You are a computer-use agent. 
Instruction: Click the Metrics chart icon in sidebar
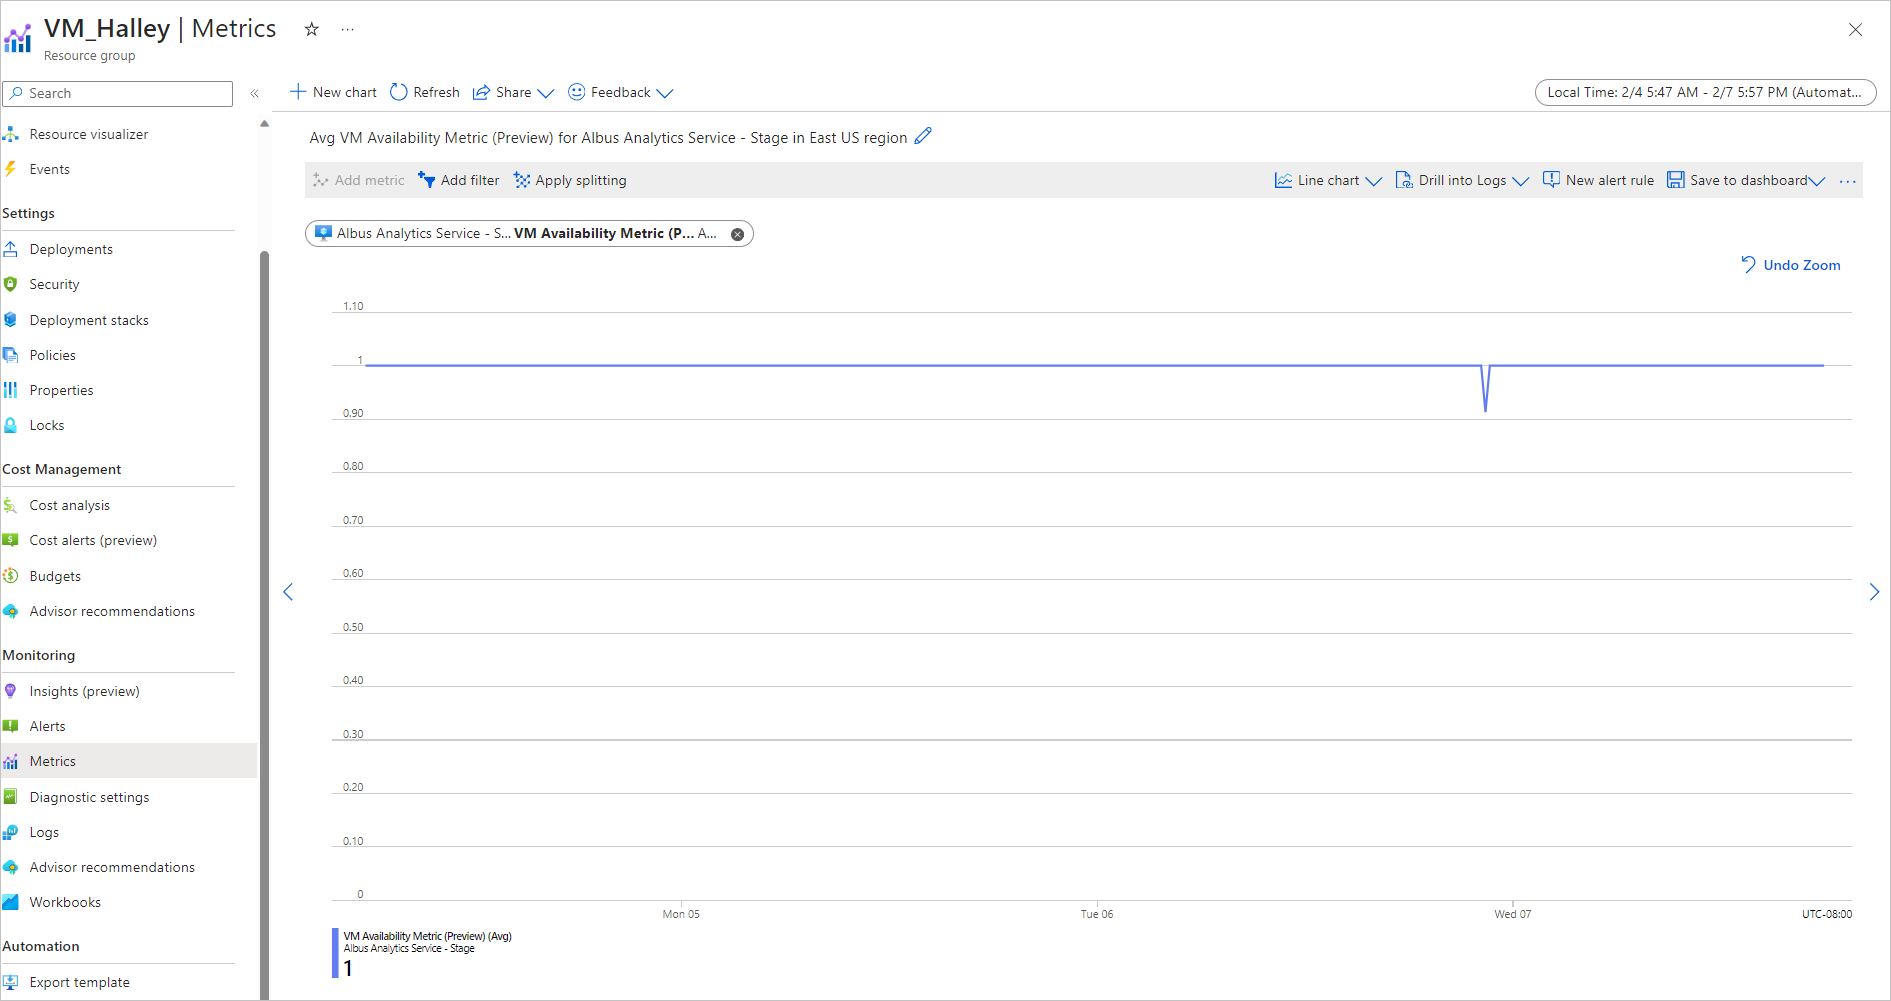coord(11,761)
